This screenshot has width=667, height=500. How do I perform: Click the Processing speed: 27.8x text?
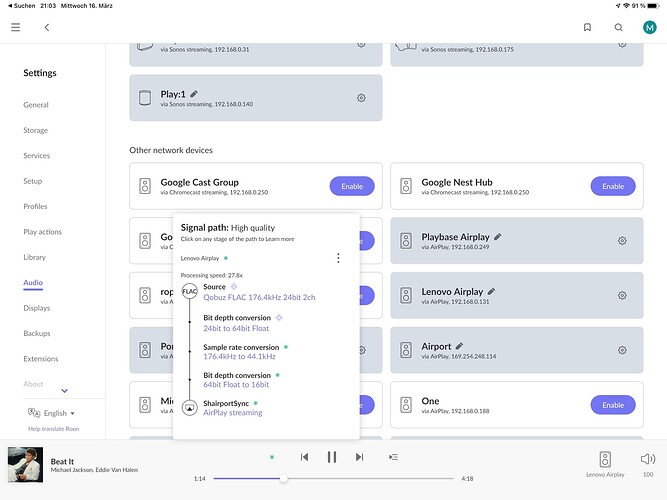point(212,275)
